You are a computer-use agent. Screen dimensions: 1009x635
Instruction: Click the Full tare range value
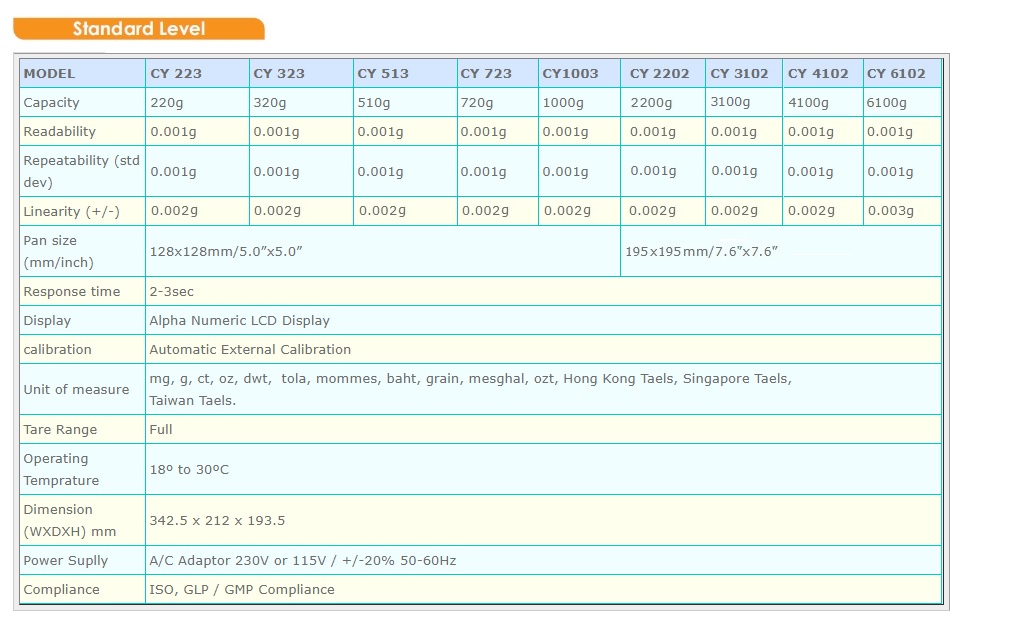point(161,429)
